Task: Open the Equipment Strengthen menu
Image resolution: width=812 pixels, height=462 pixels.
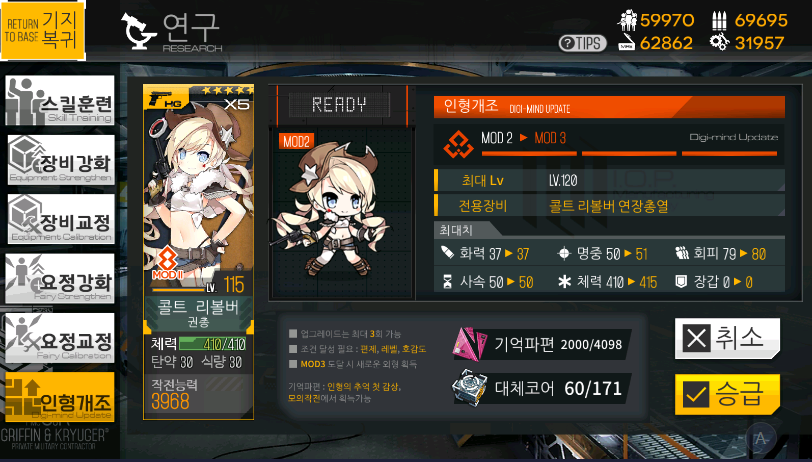Action: [x=61, y=160]
